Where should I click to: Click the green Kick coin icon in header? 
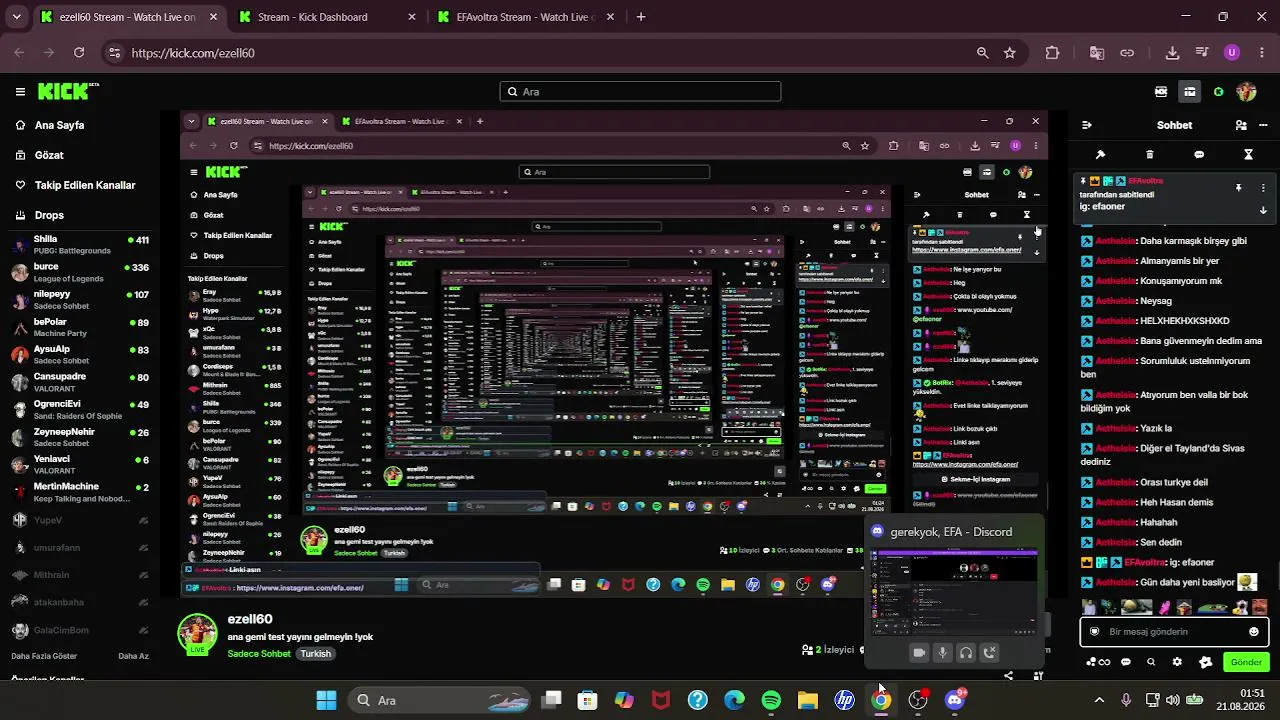1218,92
